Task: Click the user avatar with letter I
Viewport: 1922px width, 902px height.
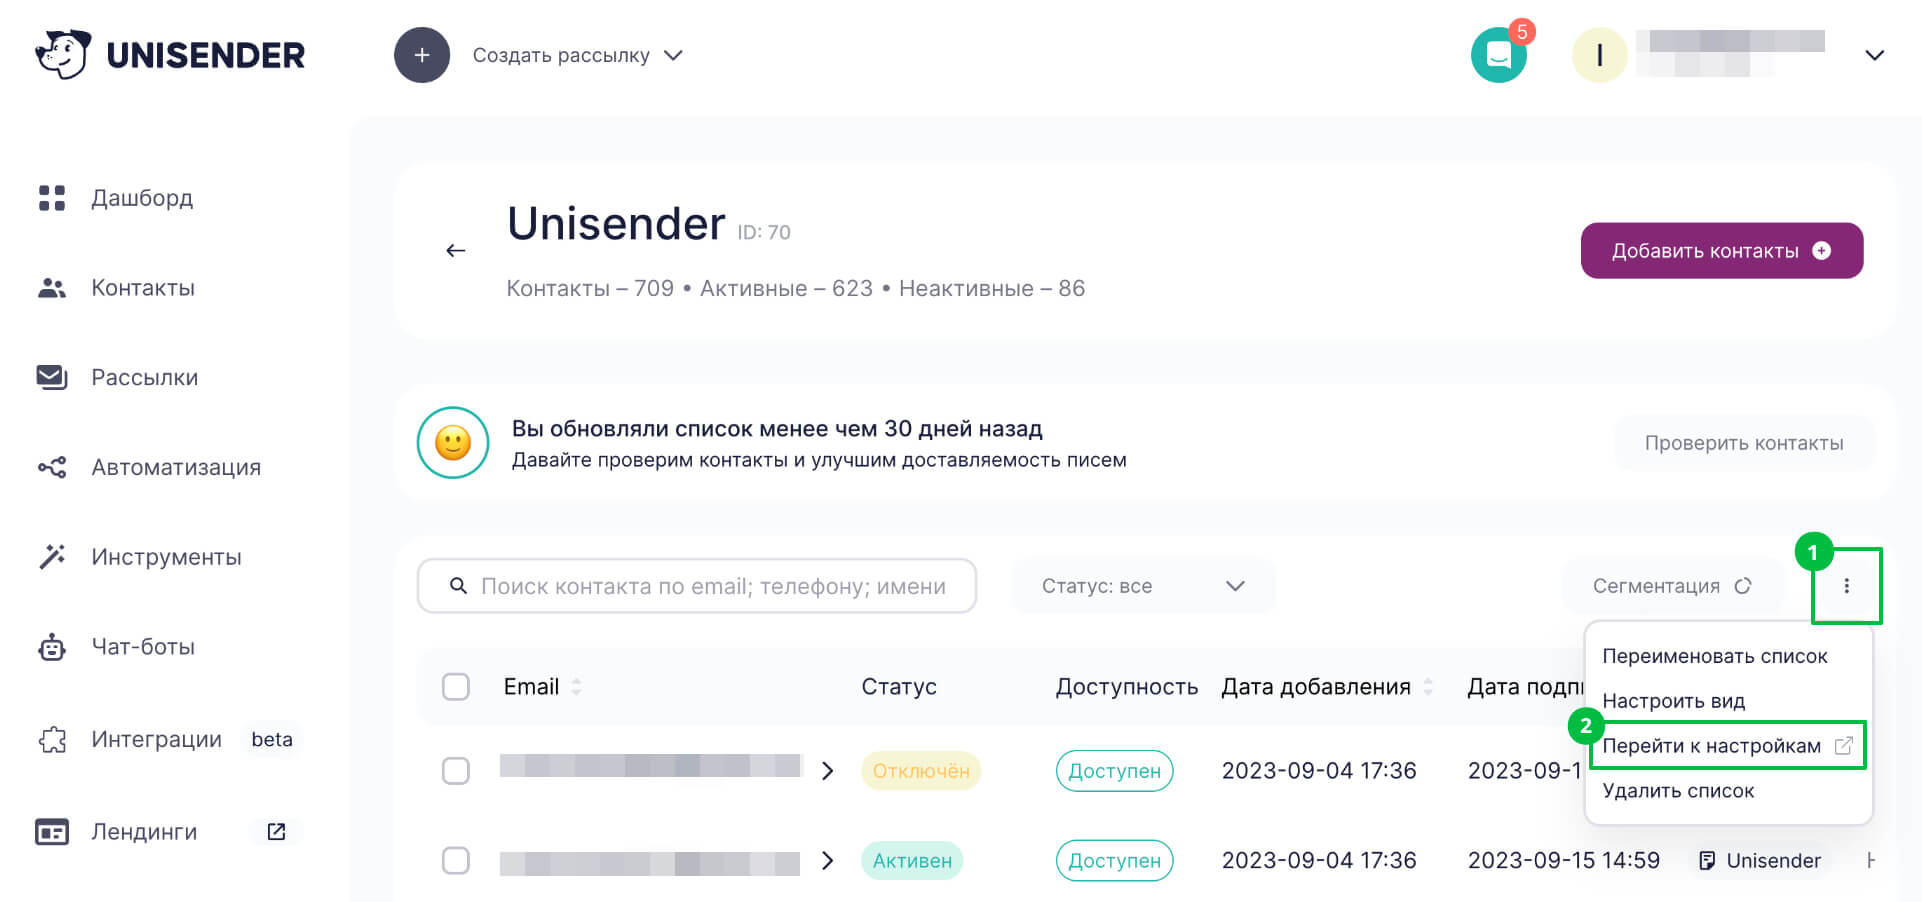Action: [1600, 55]
